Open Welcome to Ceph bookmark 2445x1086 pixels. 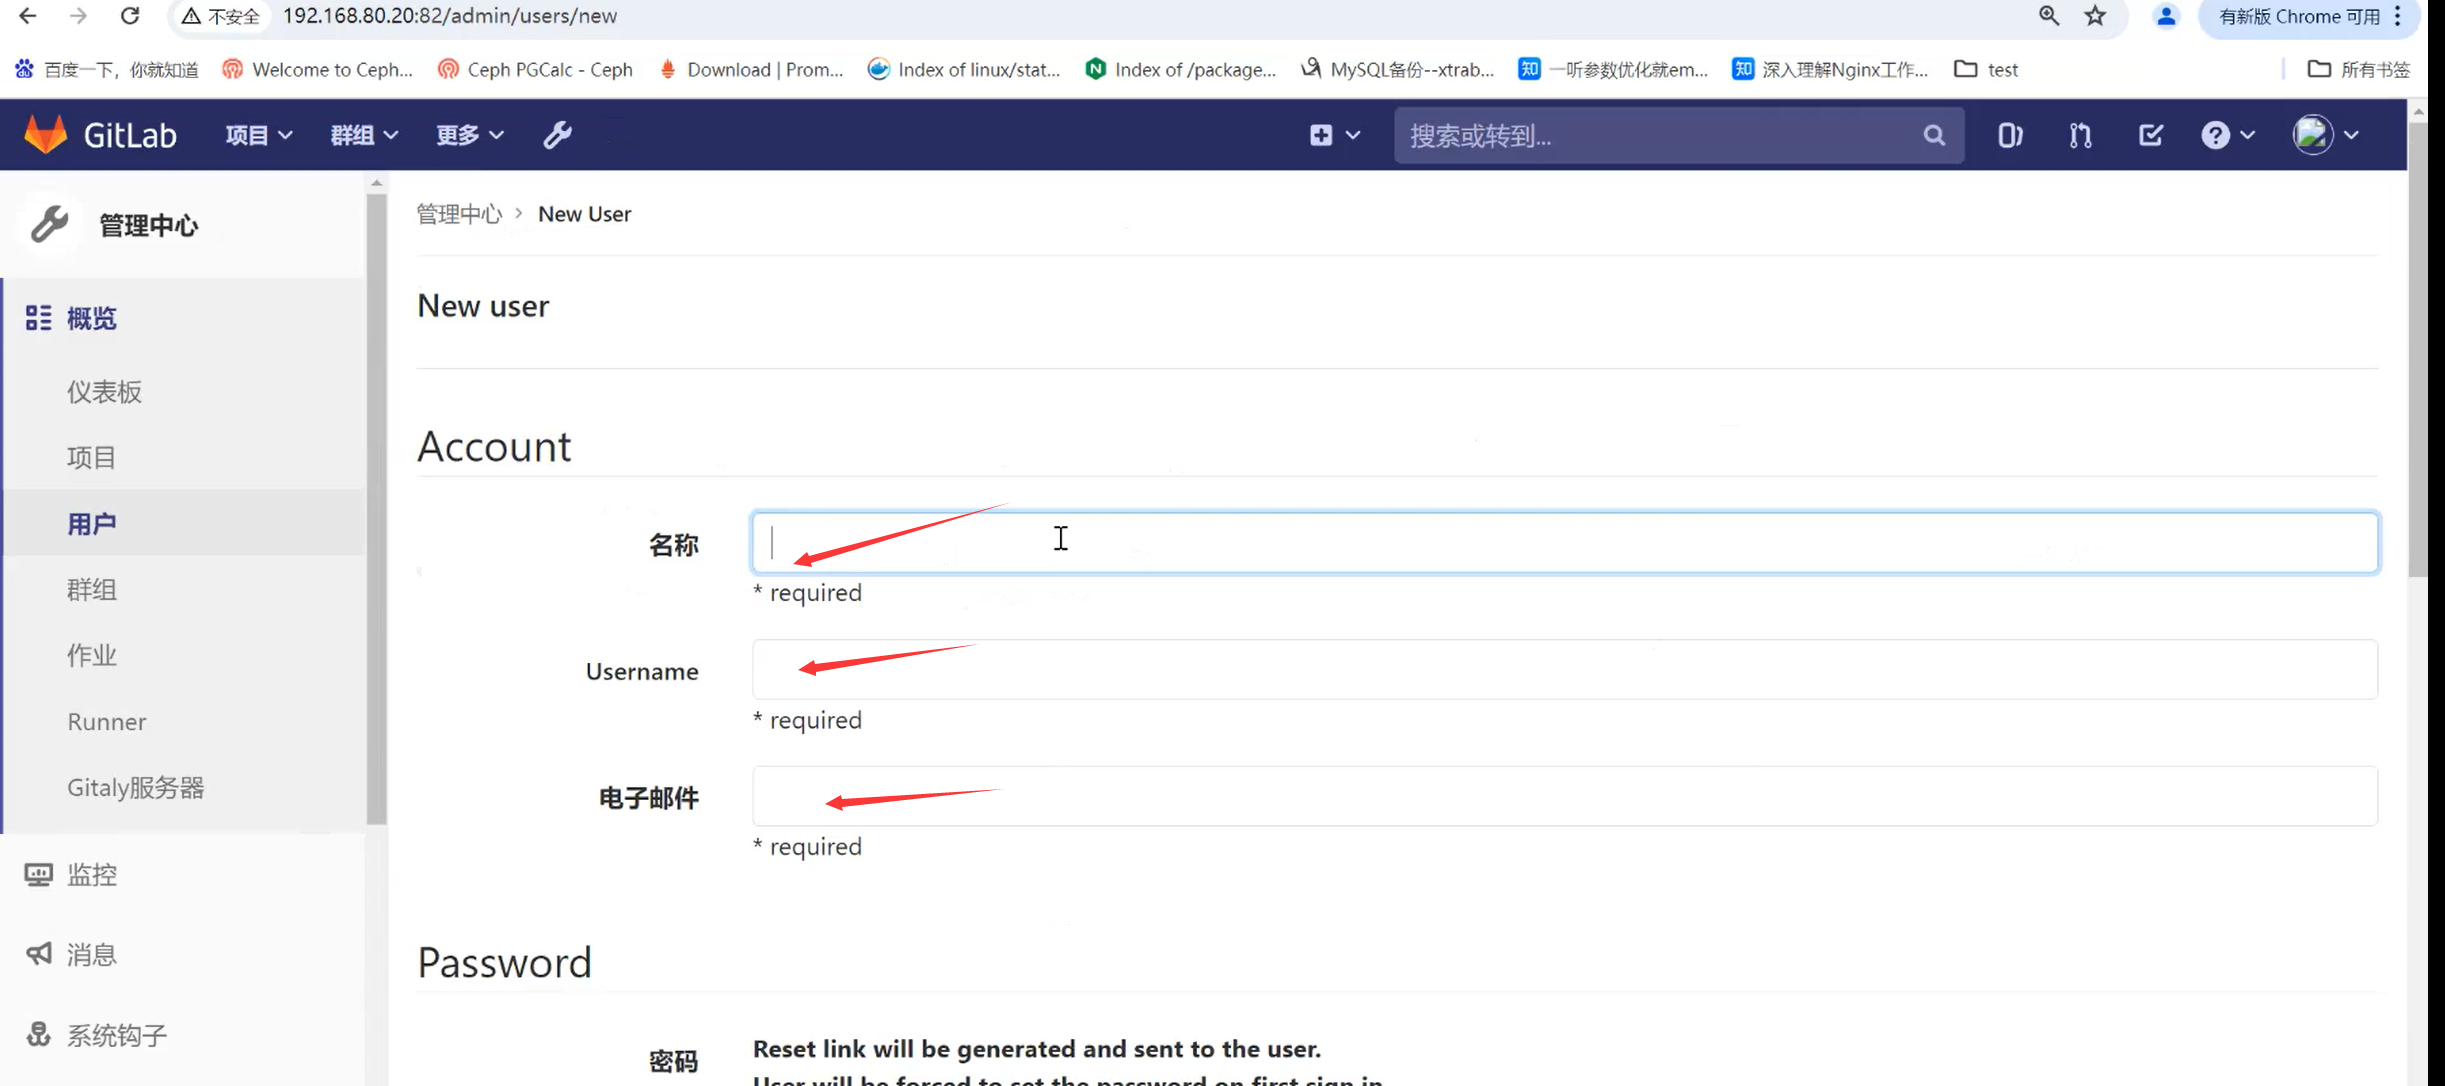[317, 69]
